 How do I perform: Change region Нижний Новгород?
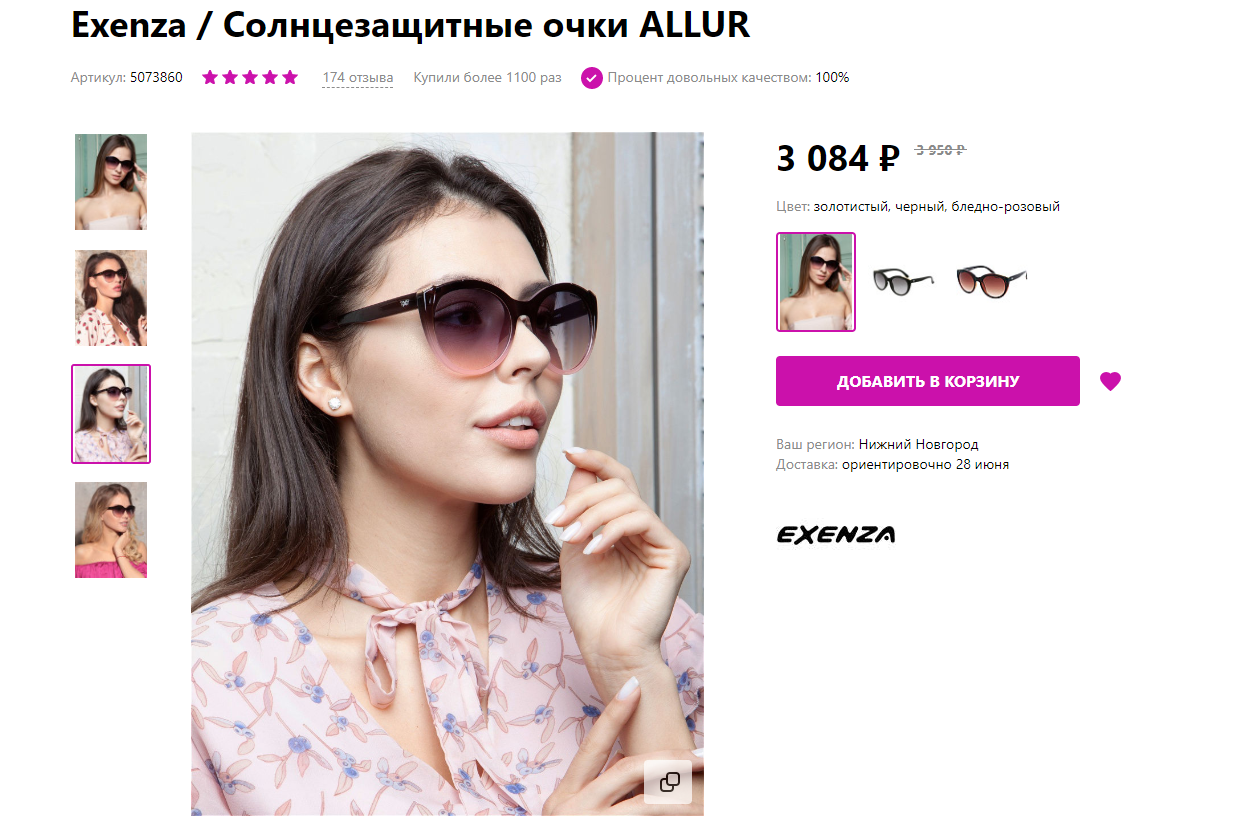click(918, 444)
